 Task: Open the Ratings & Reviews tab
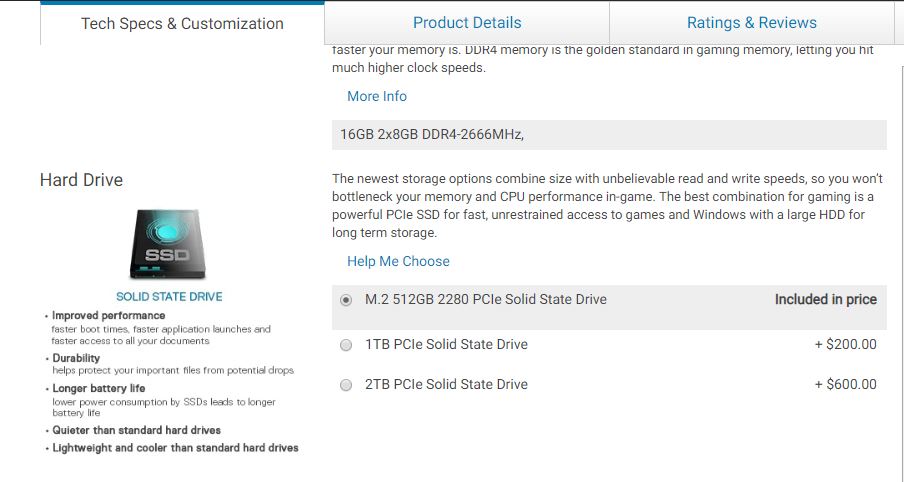coord(752,23)
